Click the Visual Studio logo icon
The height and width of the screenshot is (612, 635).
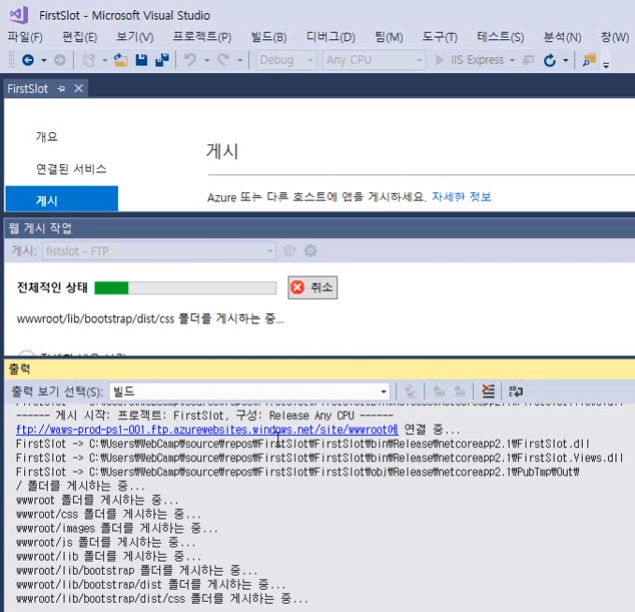(x=19, y=15)
